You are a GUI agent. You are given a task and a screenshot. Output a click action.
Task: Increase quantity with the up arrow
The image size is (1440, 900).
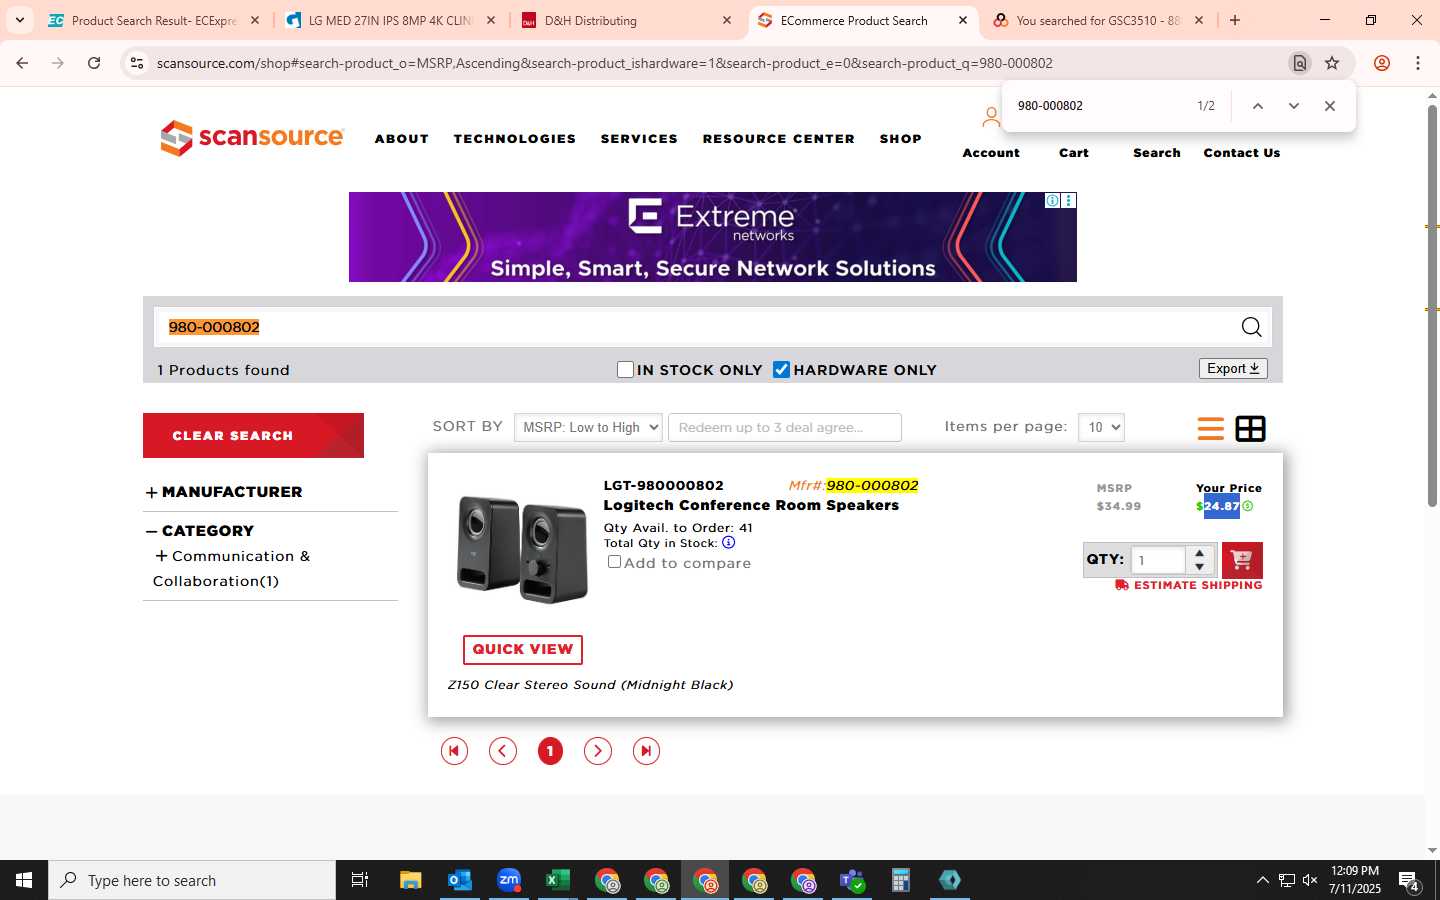(1199, 553)
